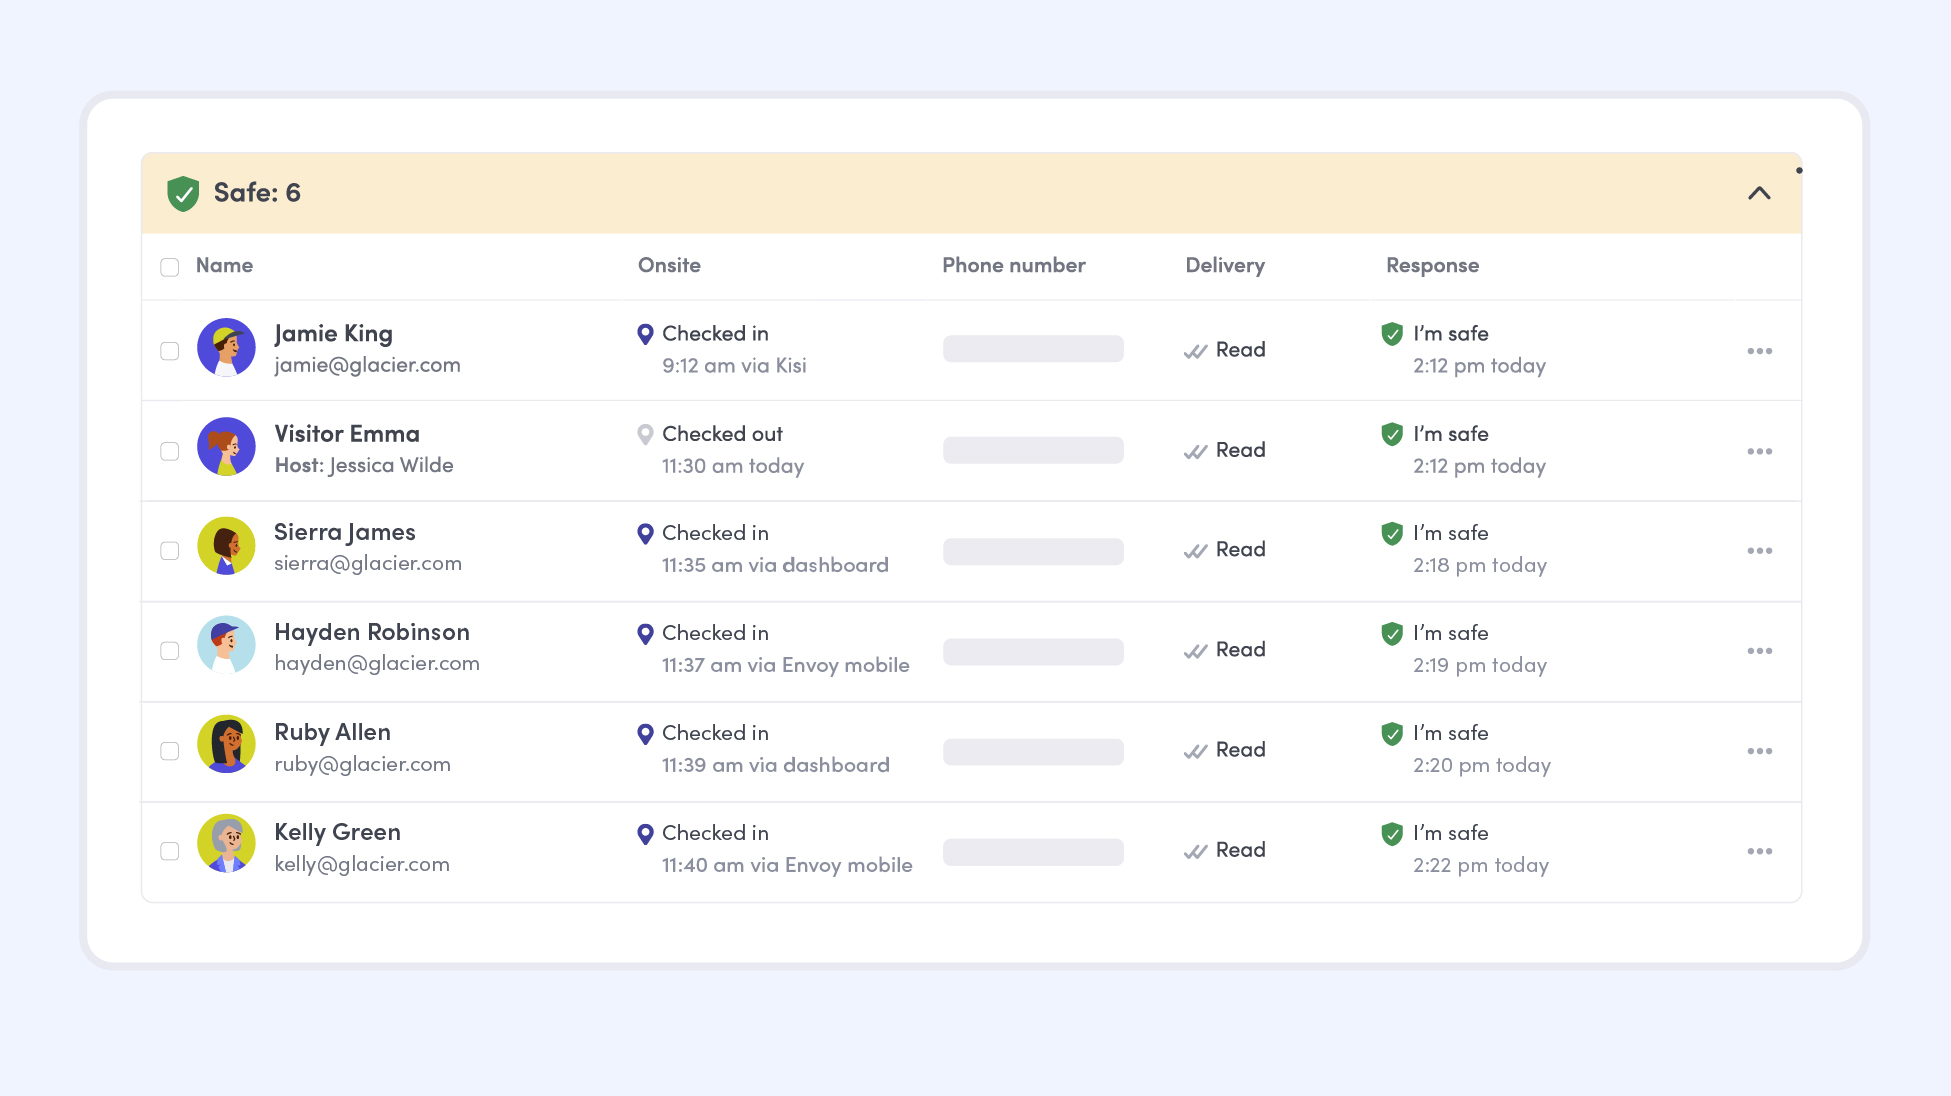Click Ruby Allen's avatar picture

tap(227, 745)
